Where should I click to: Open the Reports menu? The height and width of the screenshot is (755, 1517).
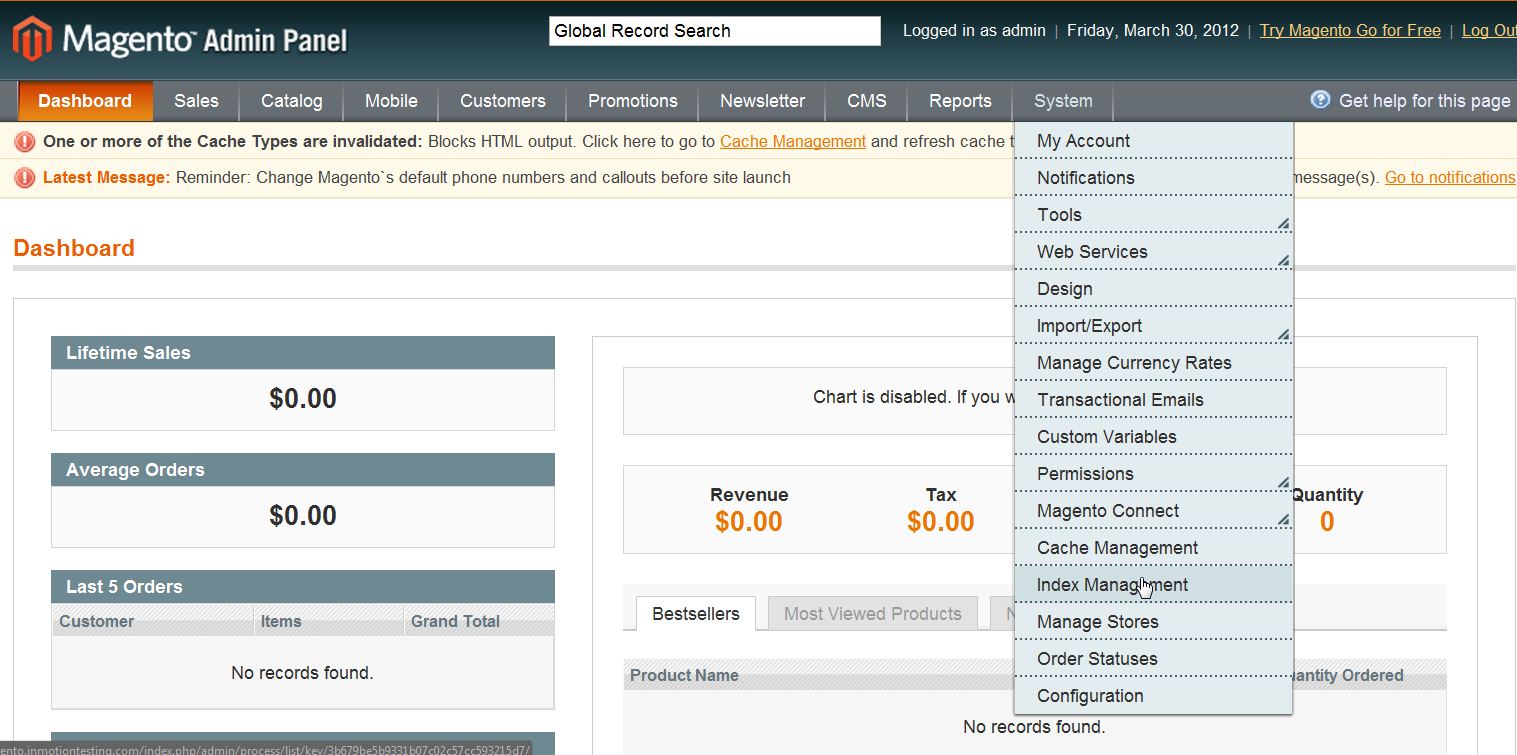click(959, 101)
